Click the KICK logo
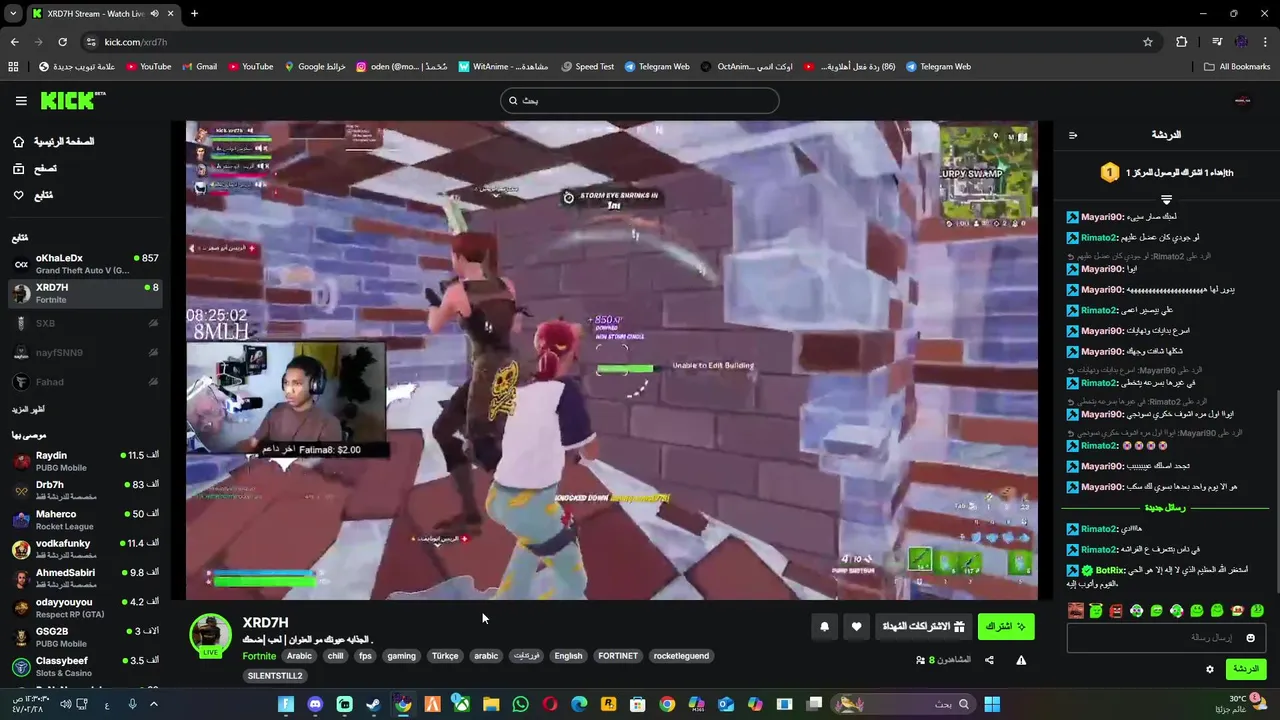1280x720 pixels. pyautogui.click(x=73, y=100)
